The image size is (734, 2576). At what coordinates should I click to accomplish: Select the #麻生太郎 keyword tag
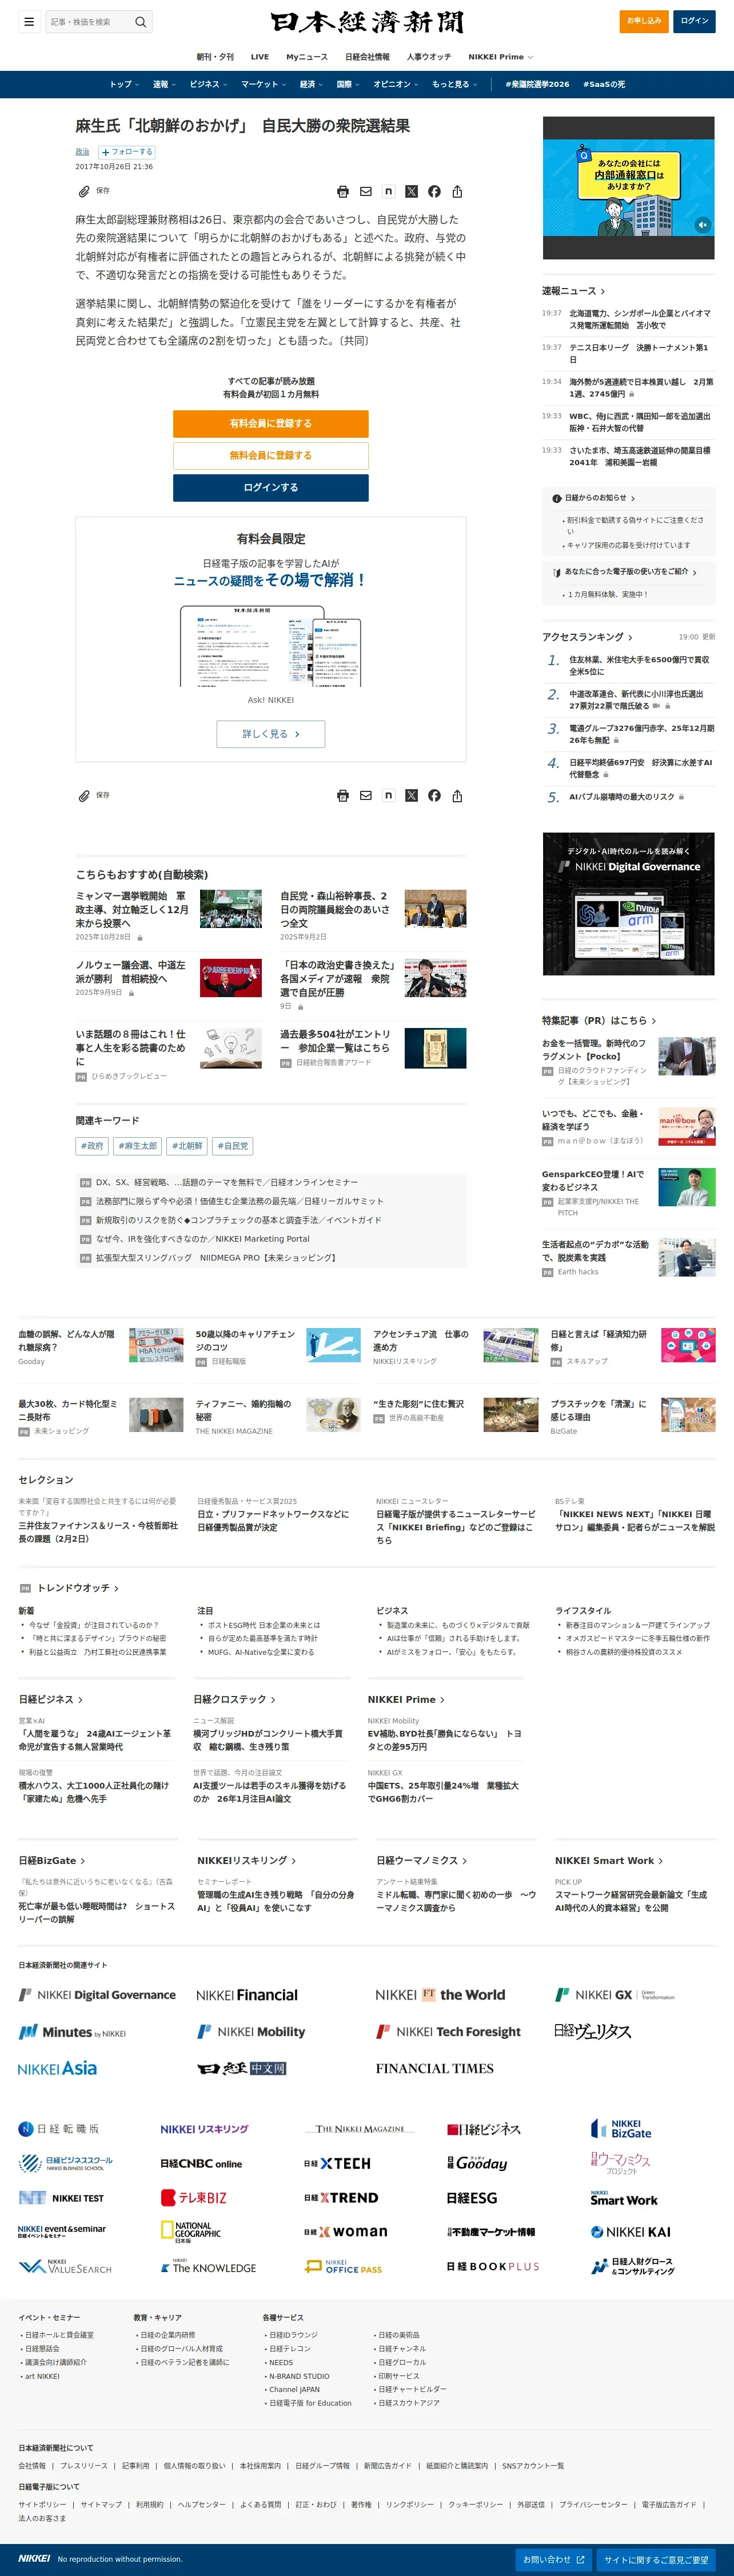138,1146
